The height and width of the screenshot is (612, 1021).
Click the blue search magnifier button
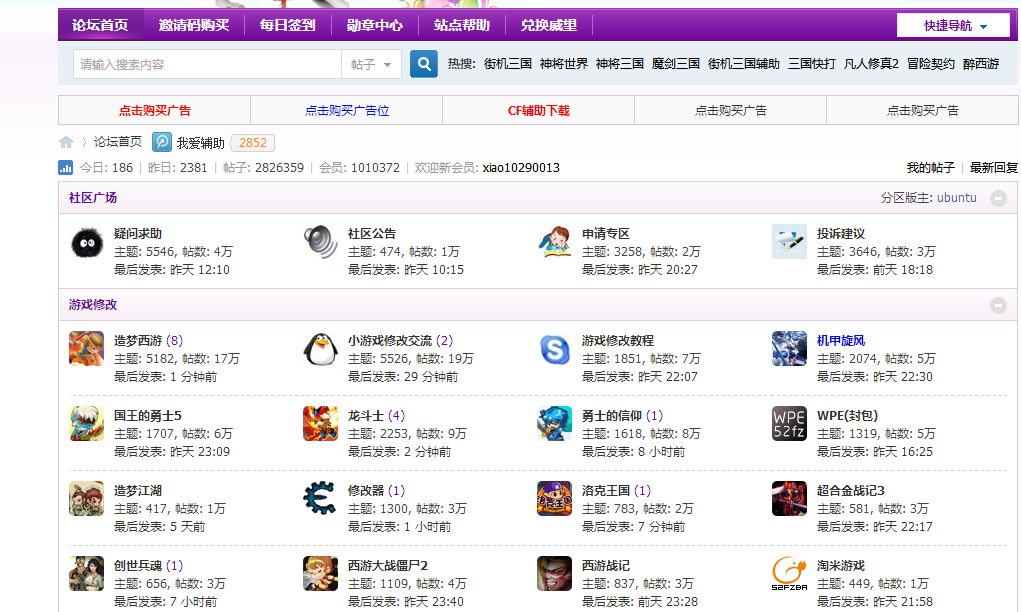[x=423, y=64]
